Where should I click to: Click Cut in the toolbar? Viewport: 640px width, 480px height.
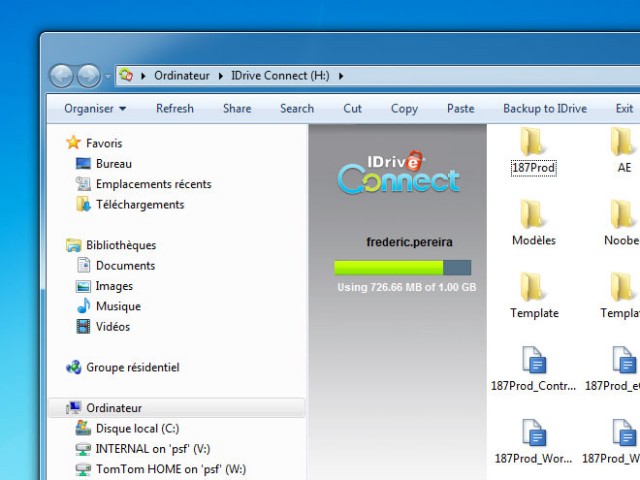pyautogui.click(x=352, y=109)
